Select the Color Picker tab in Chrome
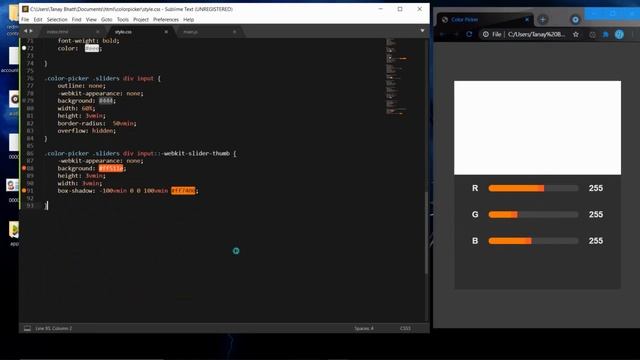The image size is (640, 360). tap(485, 20)
